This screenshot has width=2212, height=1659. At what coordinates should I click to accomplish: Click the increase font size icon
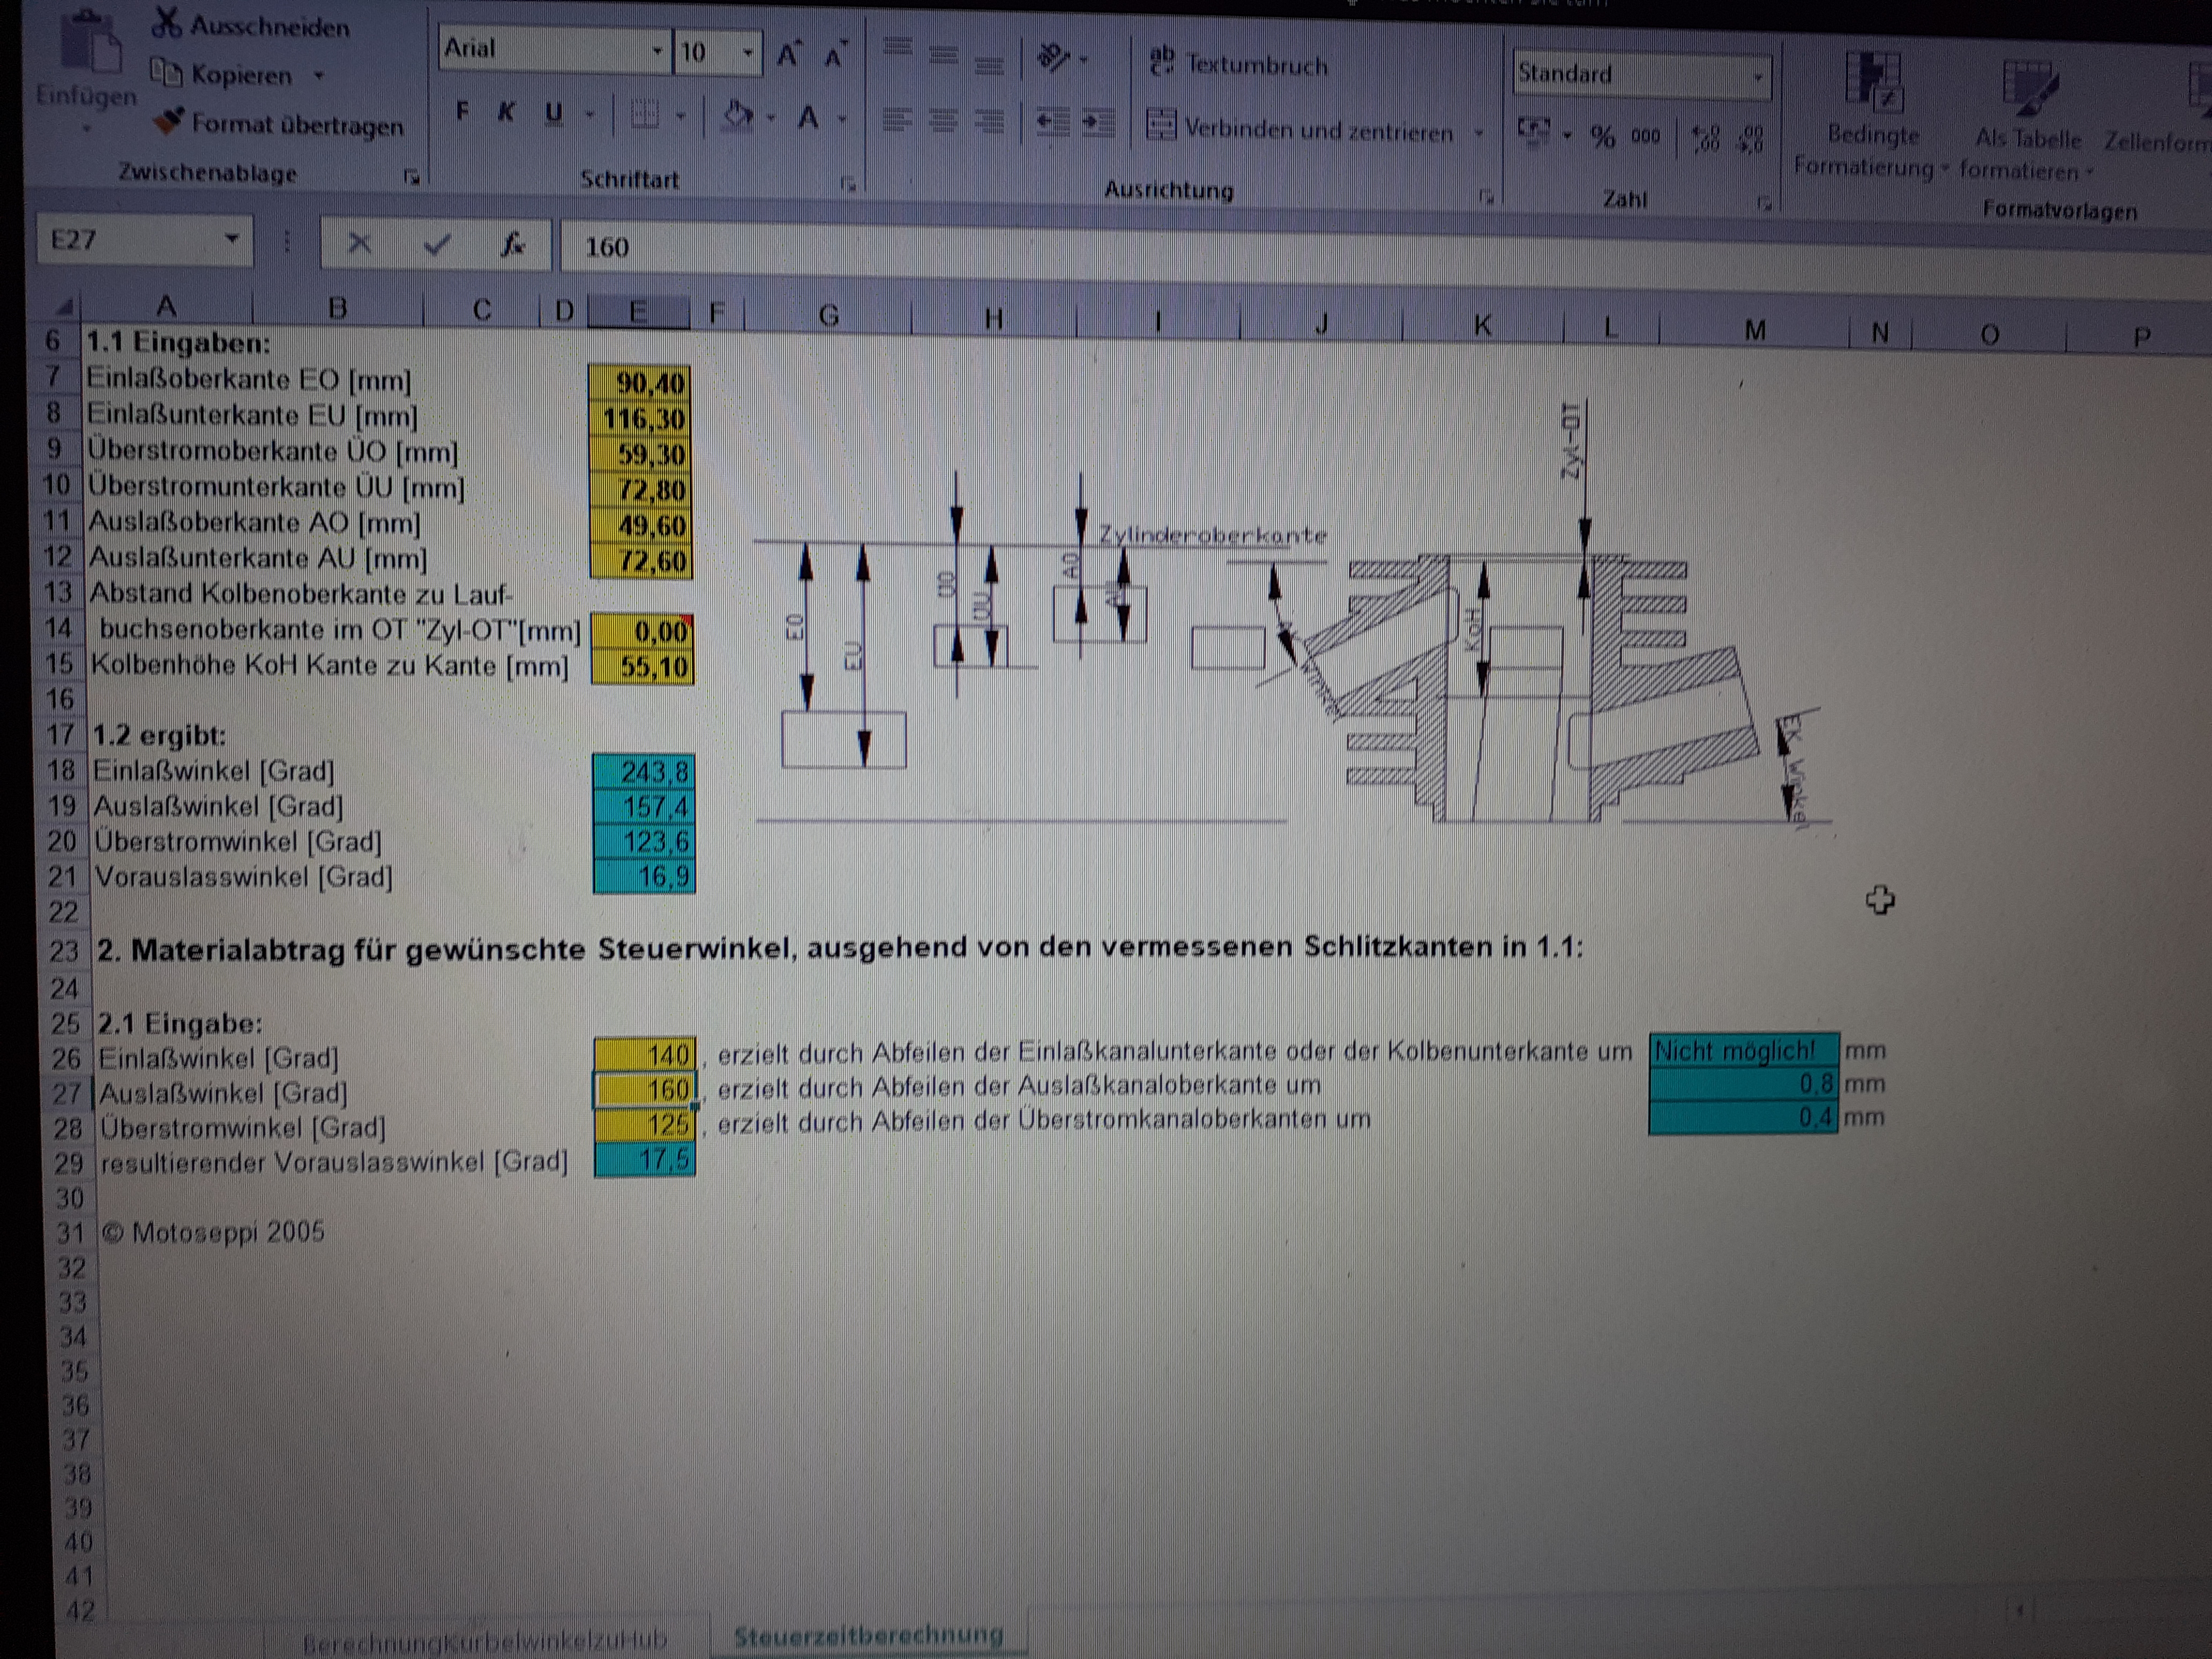[789, 55]
